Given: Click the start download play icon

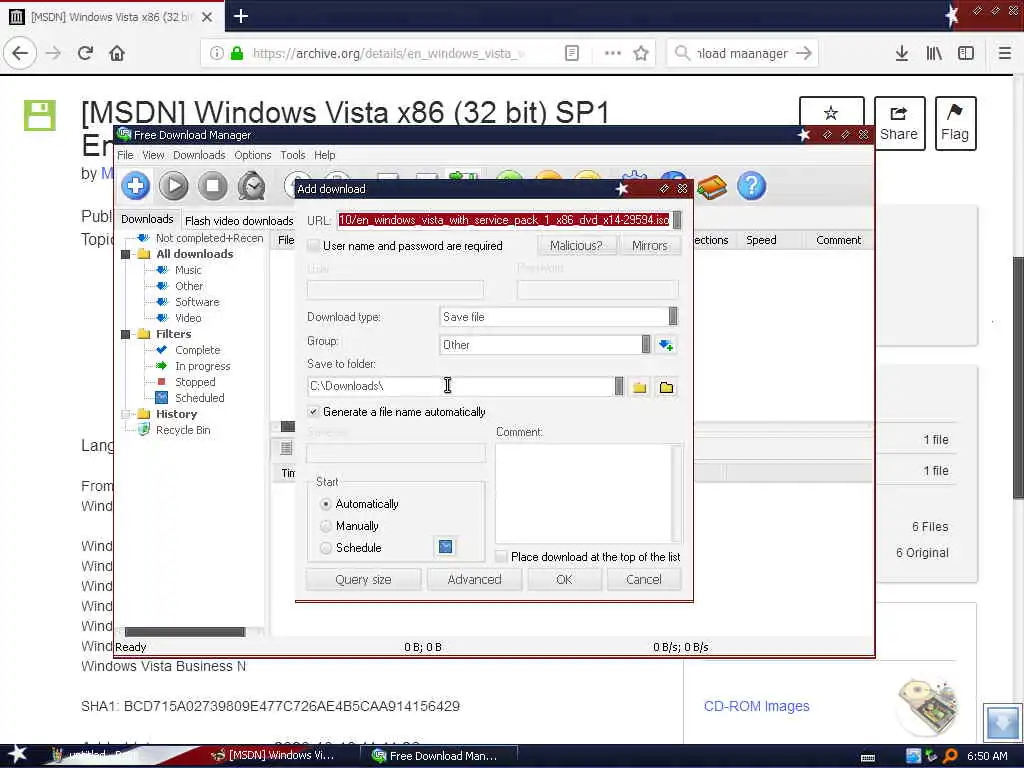Looking at the screenshot, I should [174, 186].
